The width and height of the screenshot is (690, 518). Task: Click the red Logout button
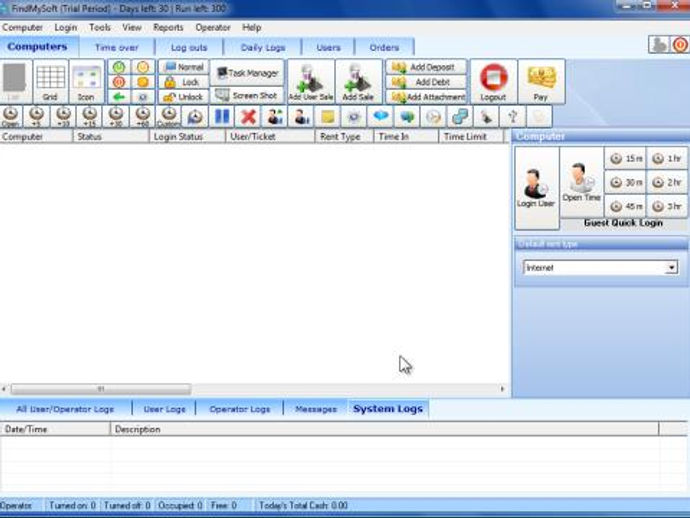(x=493, y=82)
